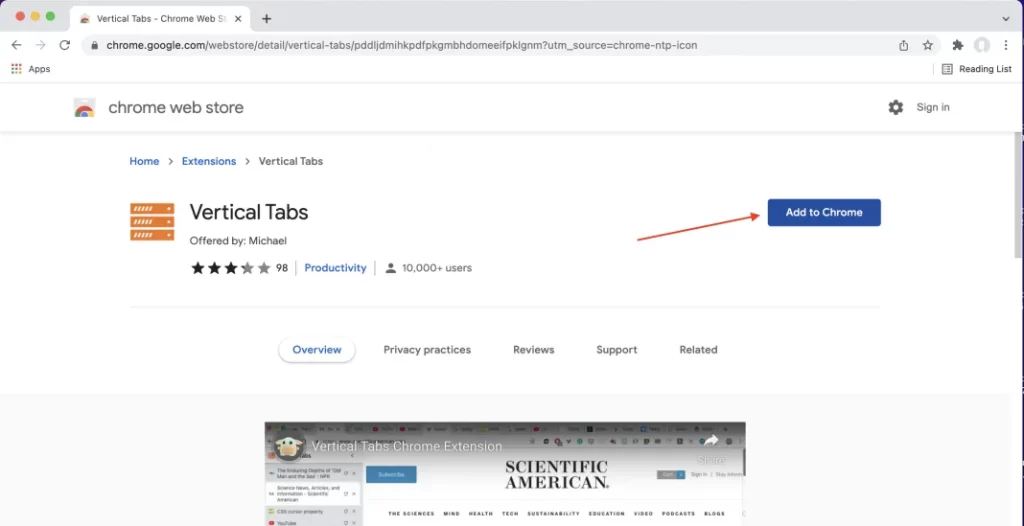Image resolution: width=1024 pixels, height=526 pixels.
Task: Open the Reading List
Action: (976, 69)
